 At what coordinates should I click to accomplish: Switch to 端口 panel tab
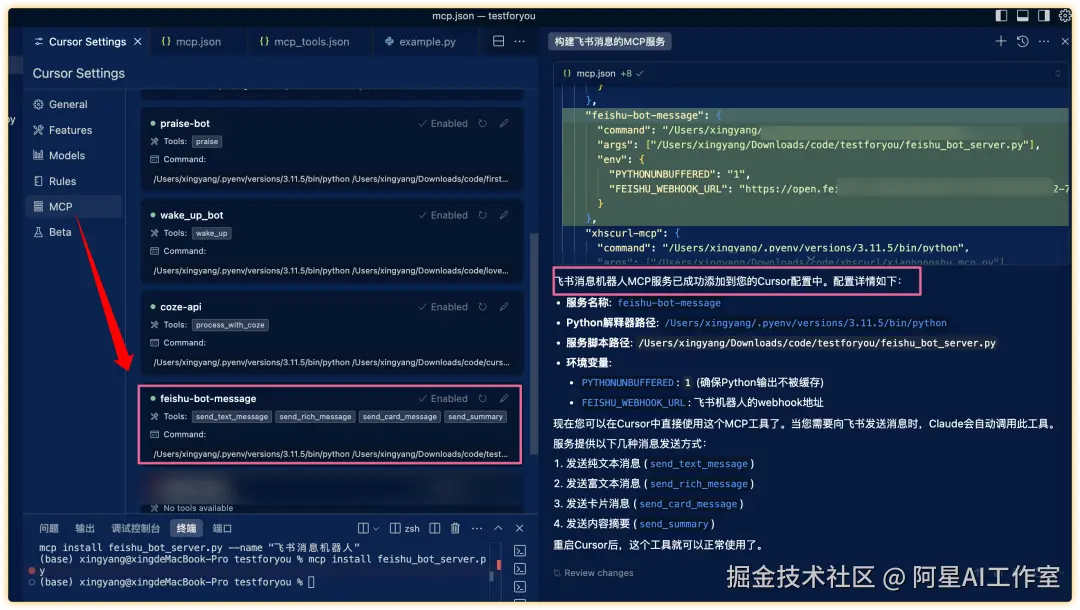coord(222,528)
